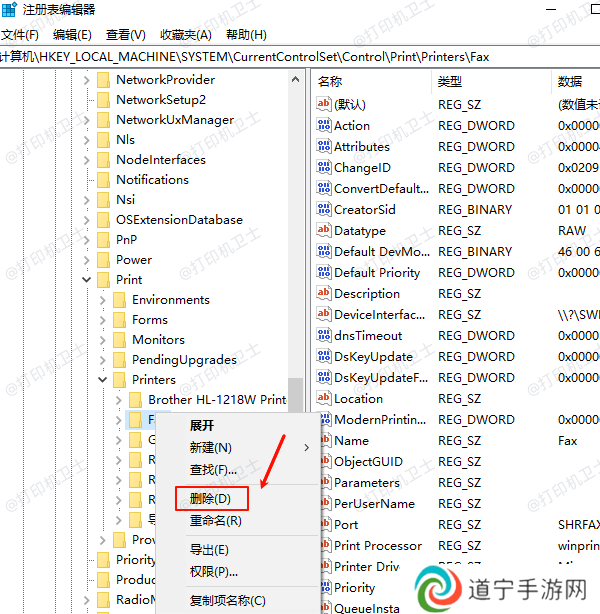The width and height of the screenshot is (600, 614).
Task: Click the registry path address bar
Action: coord(300,57)
